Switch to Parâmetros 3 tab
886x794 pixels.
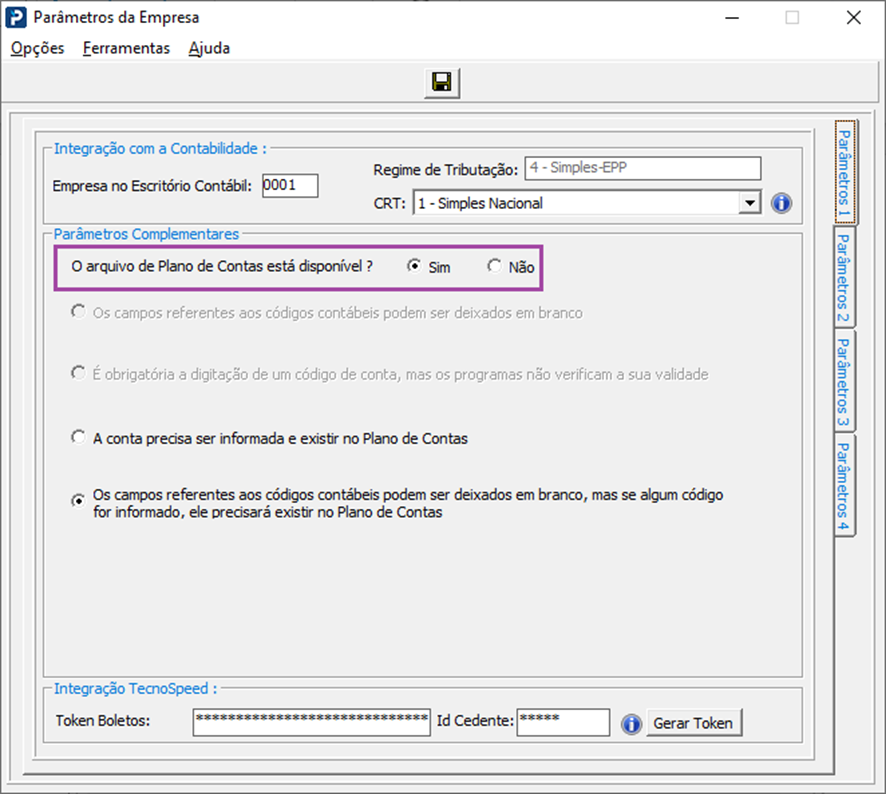pyautogui.click(x=844, y=381)
